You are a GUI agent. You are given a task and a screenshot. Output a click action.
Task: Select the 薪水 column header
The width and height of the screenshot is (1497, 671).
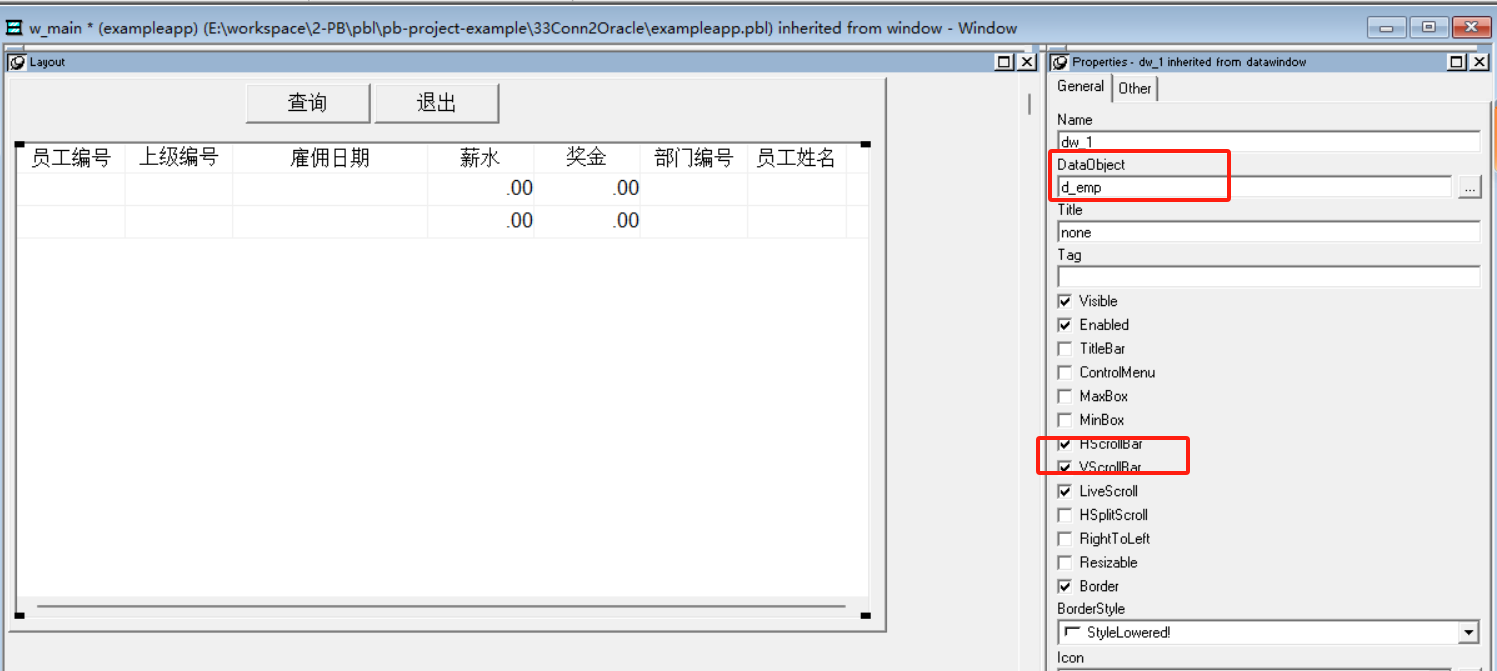pos(480,158)
